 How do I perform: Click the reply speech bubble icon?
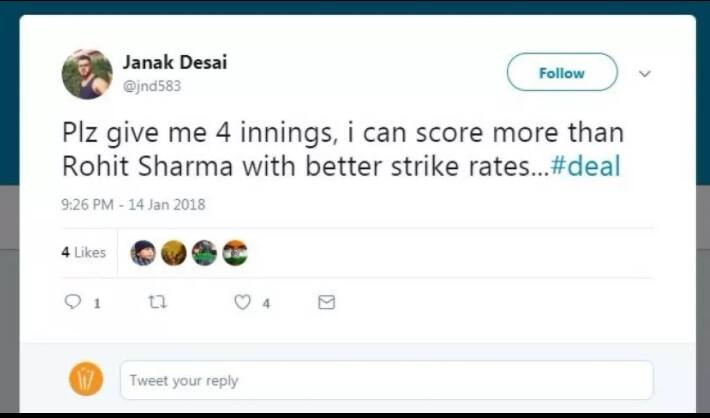(73, 302)
